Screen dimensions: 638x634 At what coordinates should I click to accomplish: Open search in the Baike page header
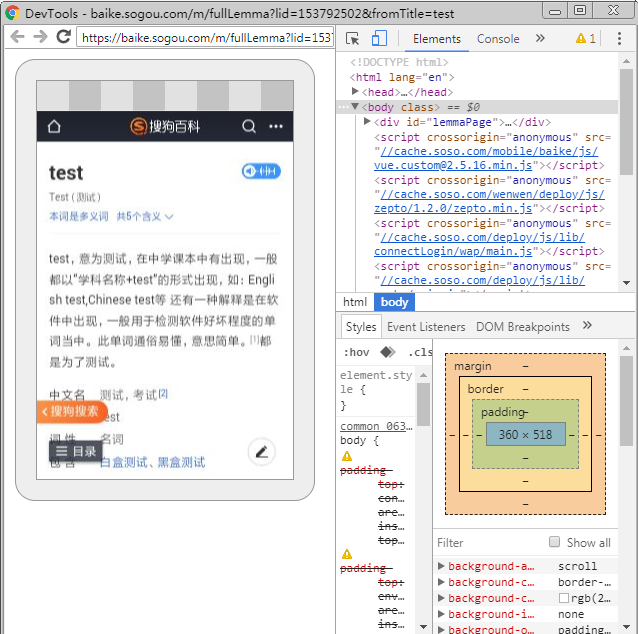pos(249,126)
